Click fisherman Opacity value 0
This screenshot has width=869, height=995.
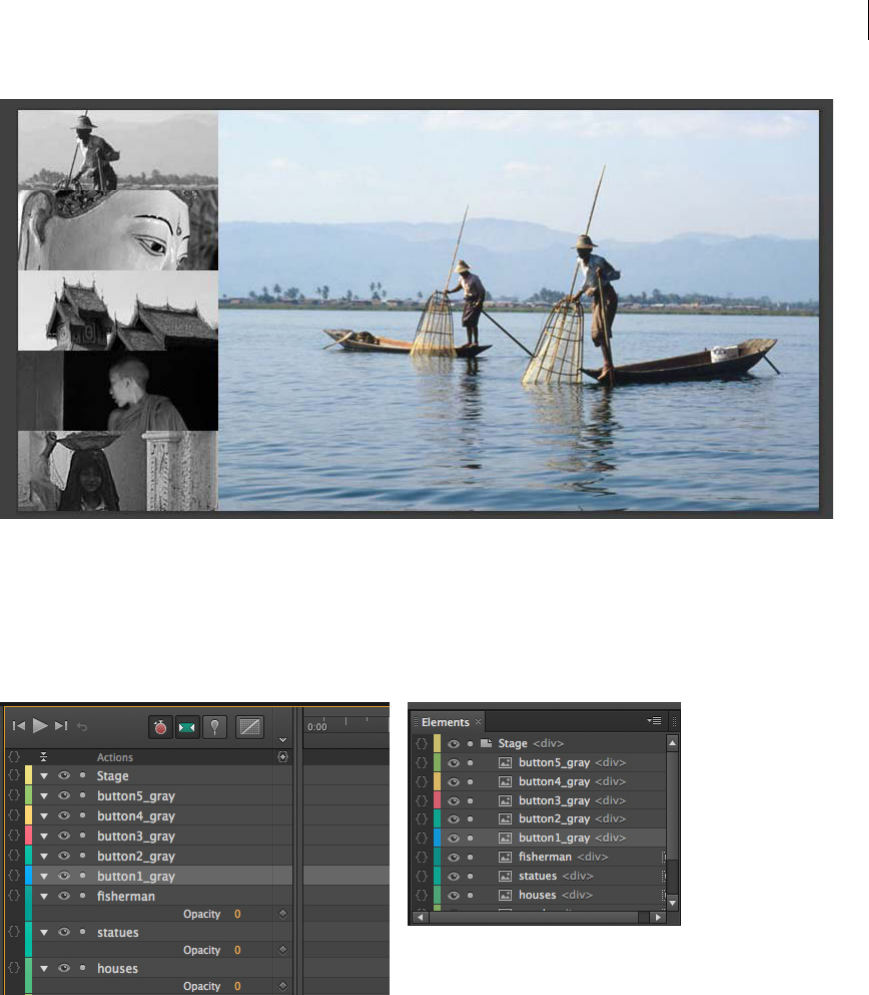[x=237, y=914]
